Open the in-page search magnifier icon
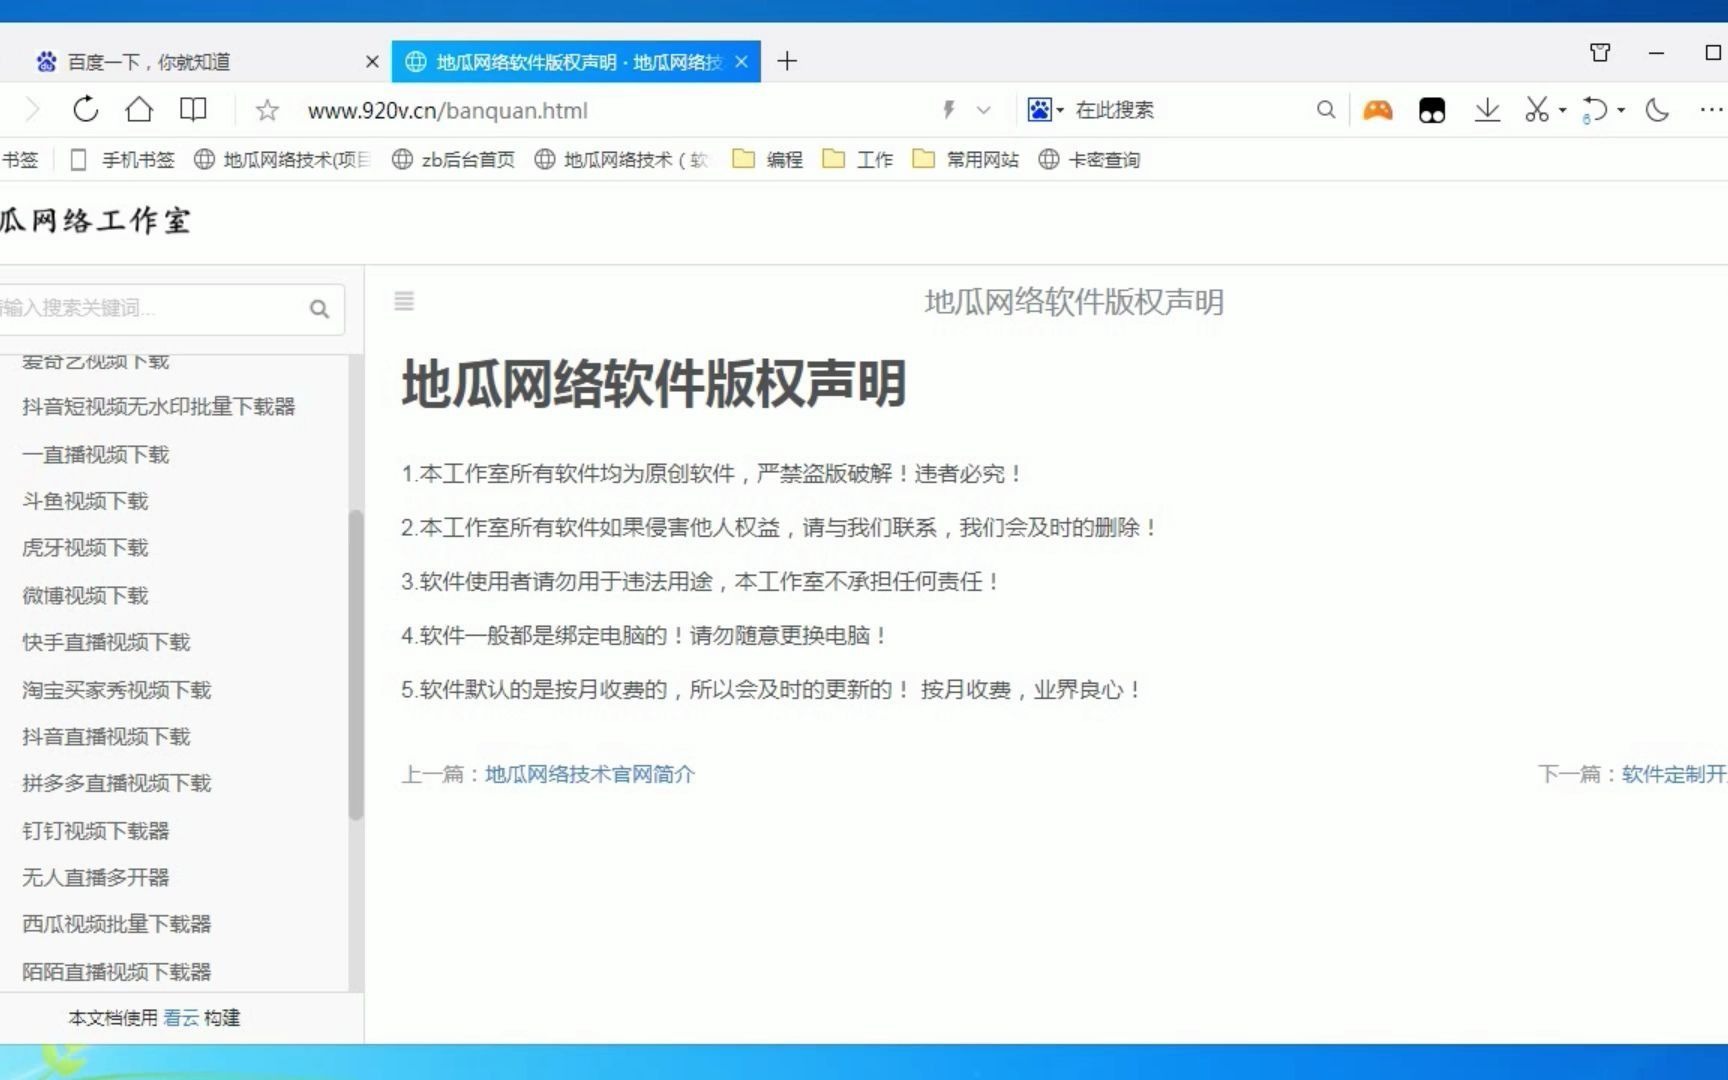 (1326, 110)
